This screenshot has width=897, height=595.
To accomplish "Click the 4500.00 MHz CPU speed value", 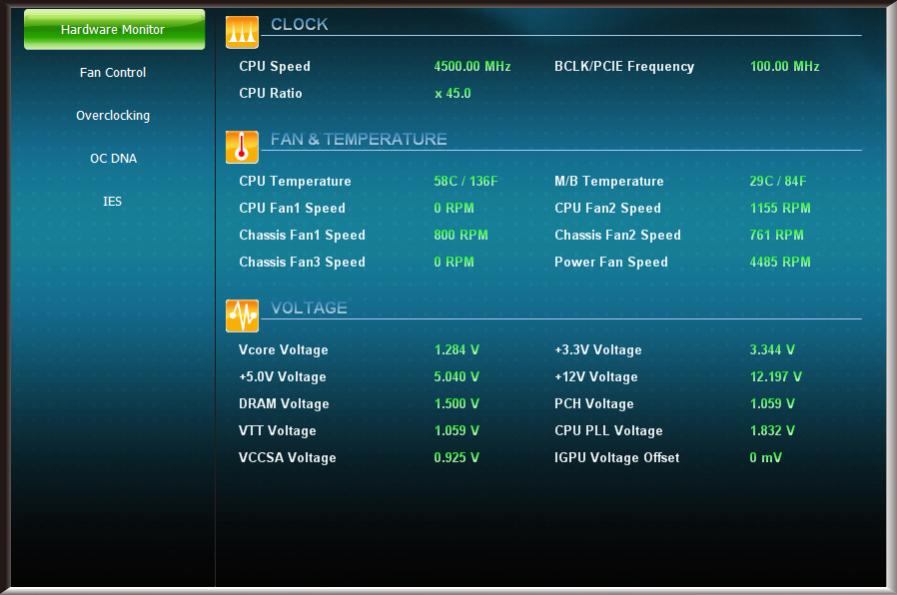I will tap(472, 66).
